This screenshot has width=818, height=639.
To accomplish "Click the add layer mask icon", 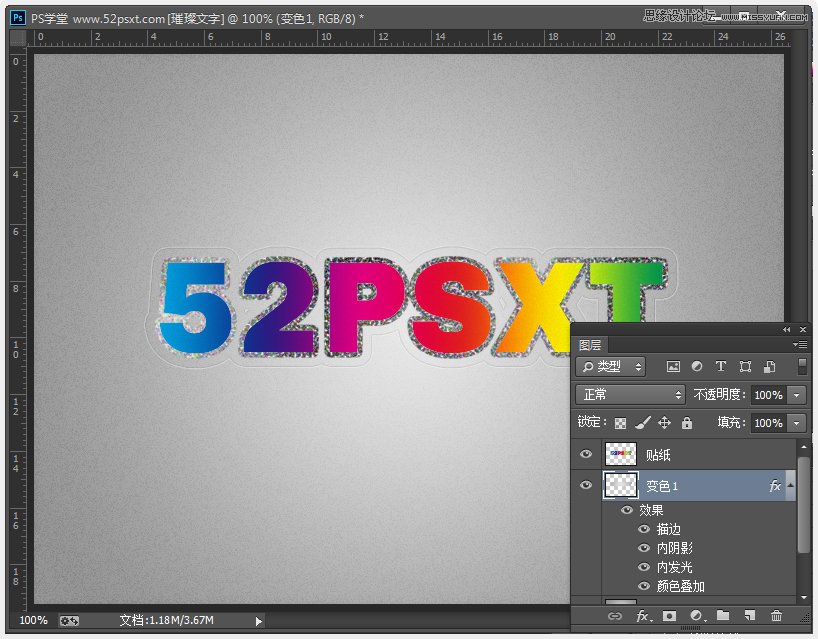I will point(669,616).
